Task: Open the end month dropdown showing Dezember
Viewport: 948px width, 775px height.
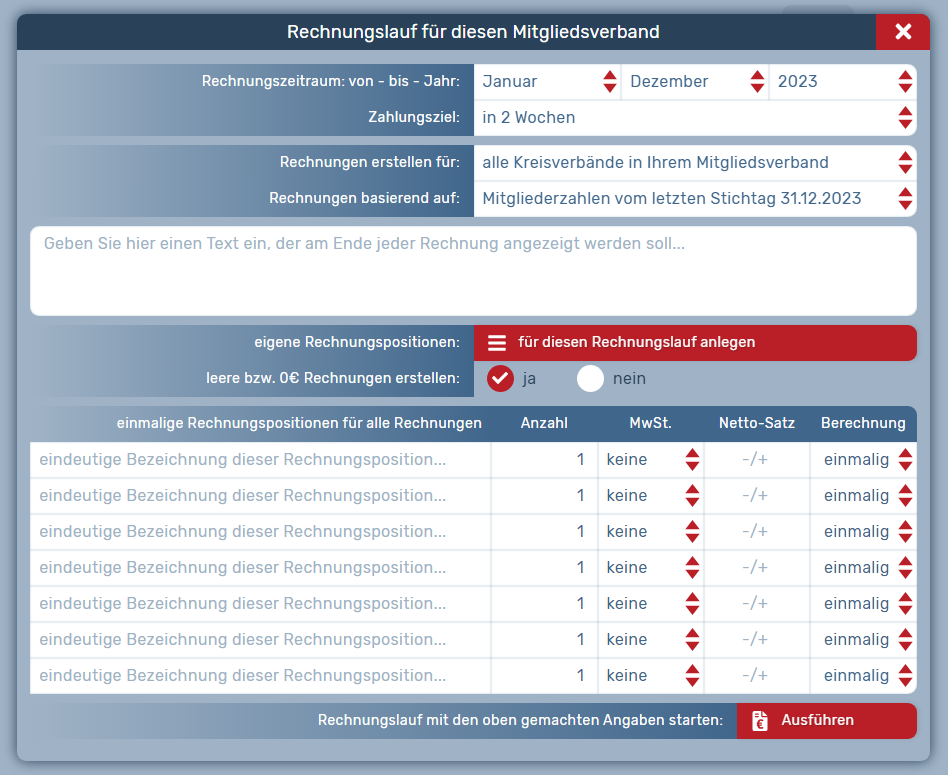Action: click(x=694, y=82)
